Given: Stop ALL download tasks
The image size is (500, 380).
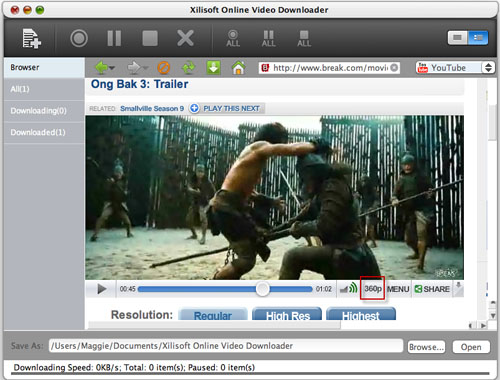Looking at the screenshot, I should 304,38.
